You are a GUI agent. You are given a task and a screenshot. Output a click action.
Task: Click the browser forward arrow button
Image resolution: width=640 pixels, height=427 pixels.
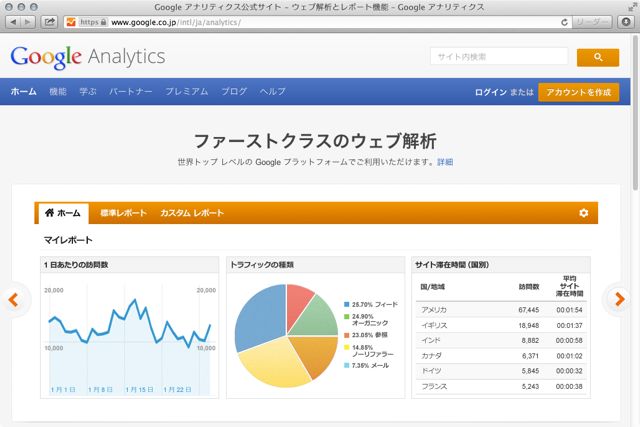(28, 22)
